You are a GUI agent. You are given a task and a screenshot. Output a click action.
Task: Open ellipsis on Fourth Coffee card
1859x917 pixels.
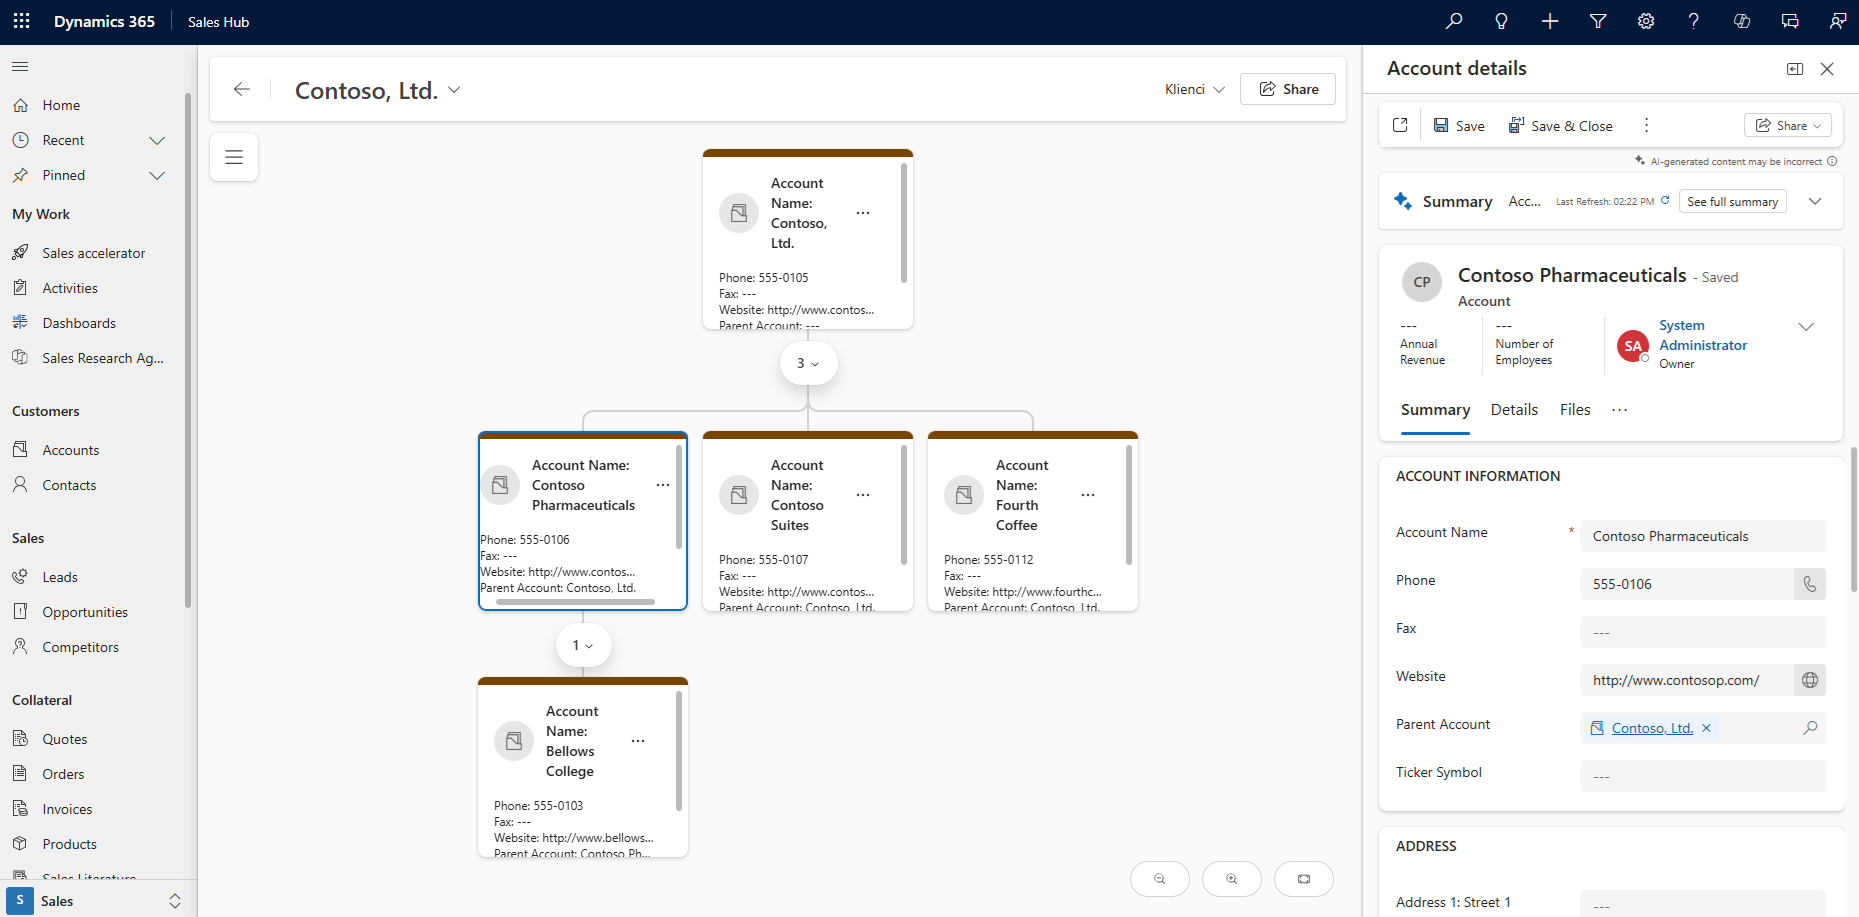(x=1088, y=495)
